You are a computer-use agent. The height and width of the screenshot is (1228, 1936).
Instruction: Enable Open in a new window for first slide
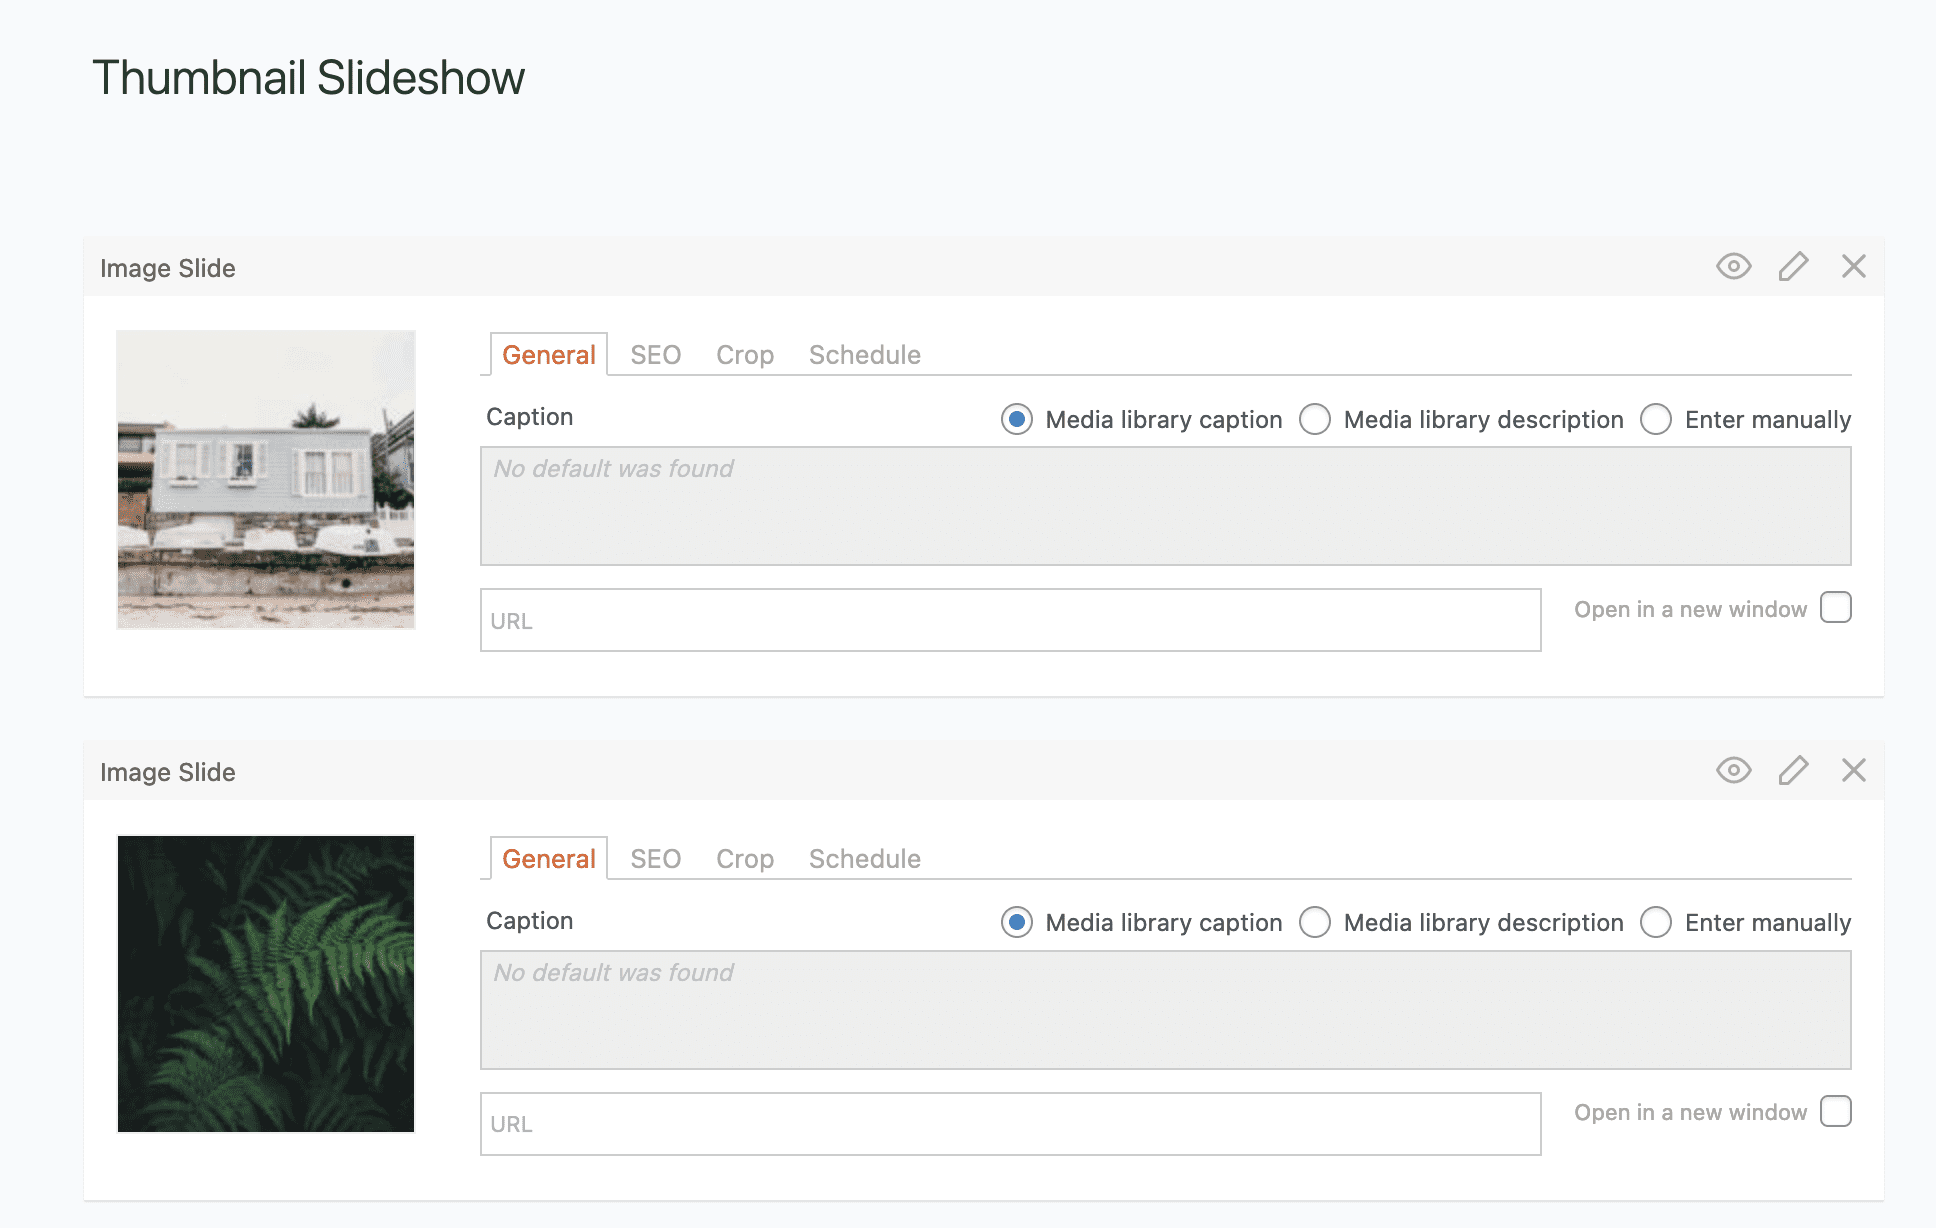[1835, 608]
